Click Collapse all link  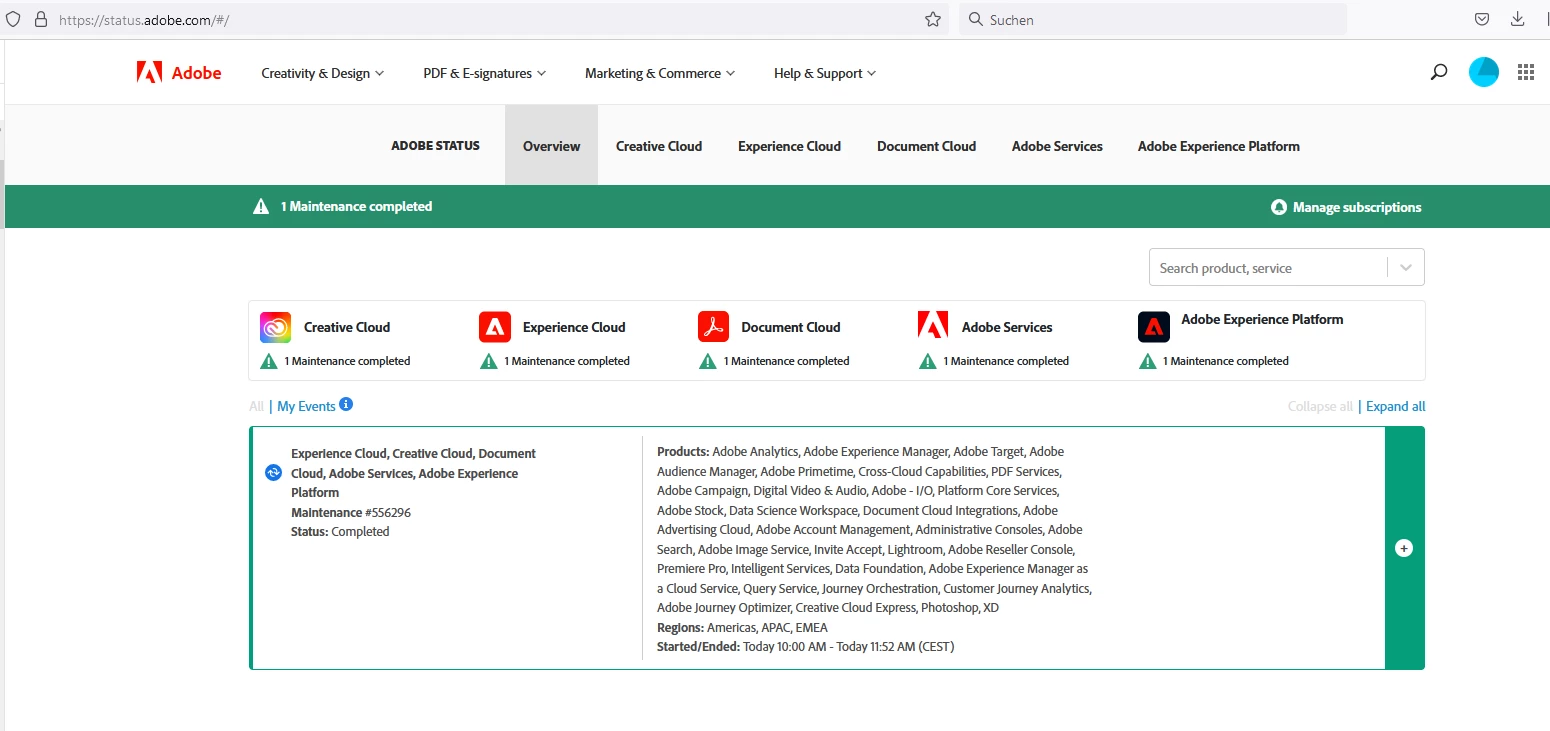1320,406
